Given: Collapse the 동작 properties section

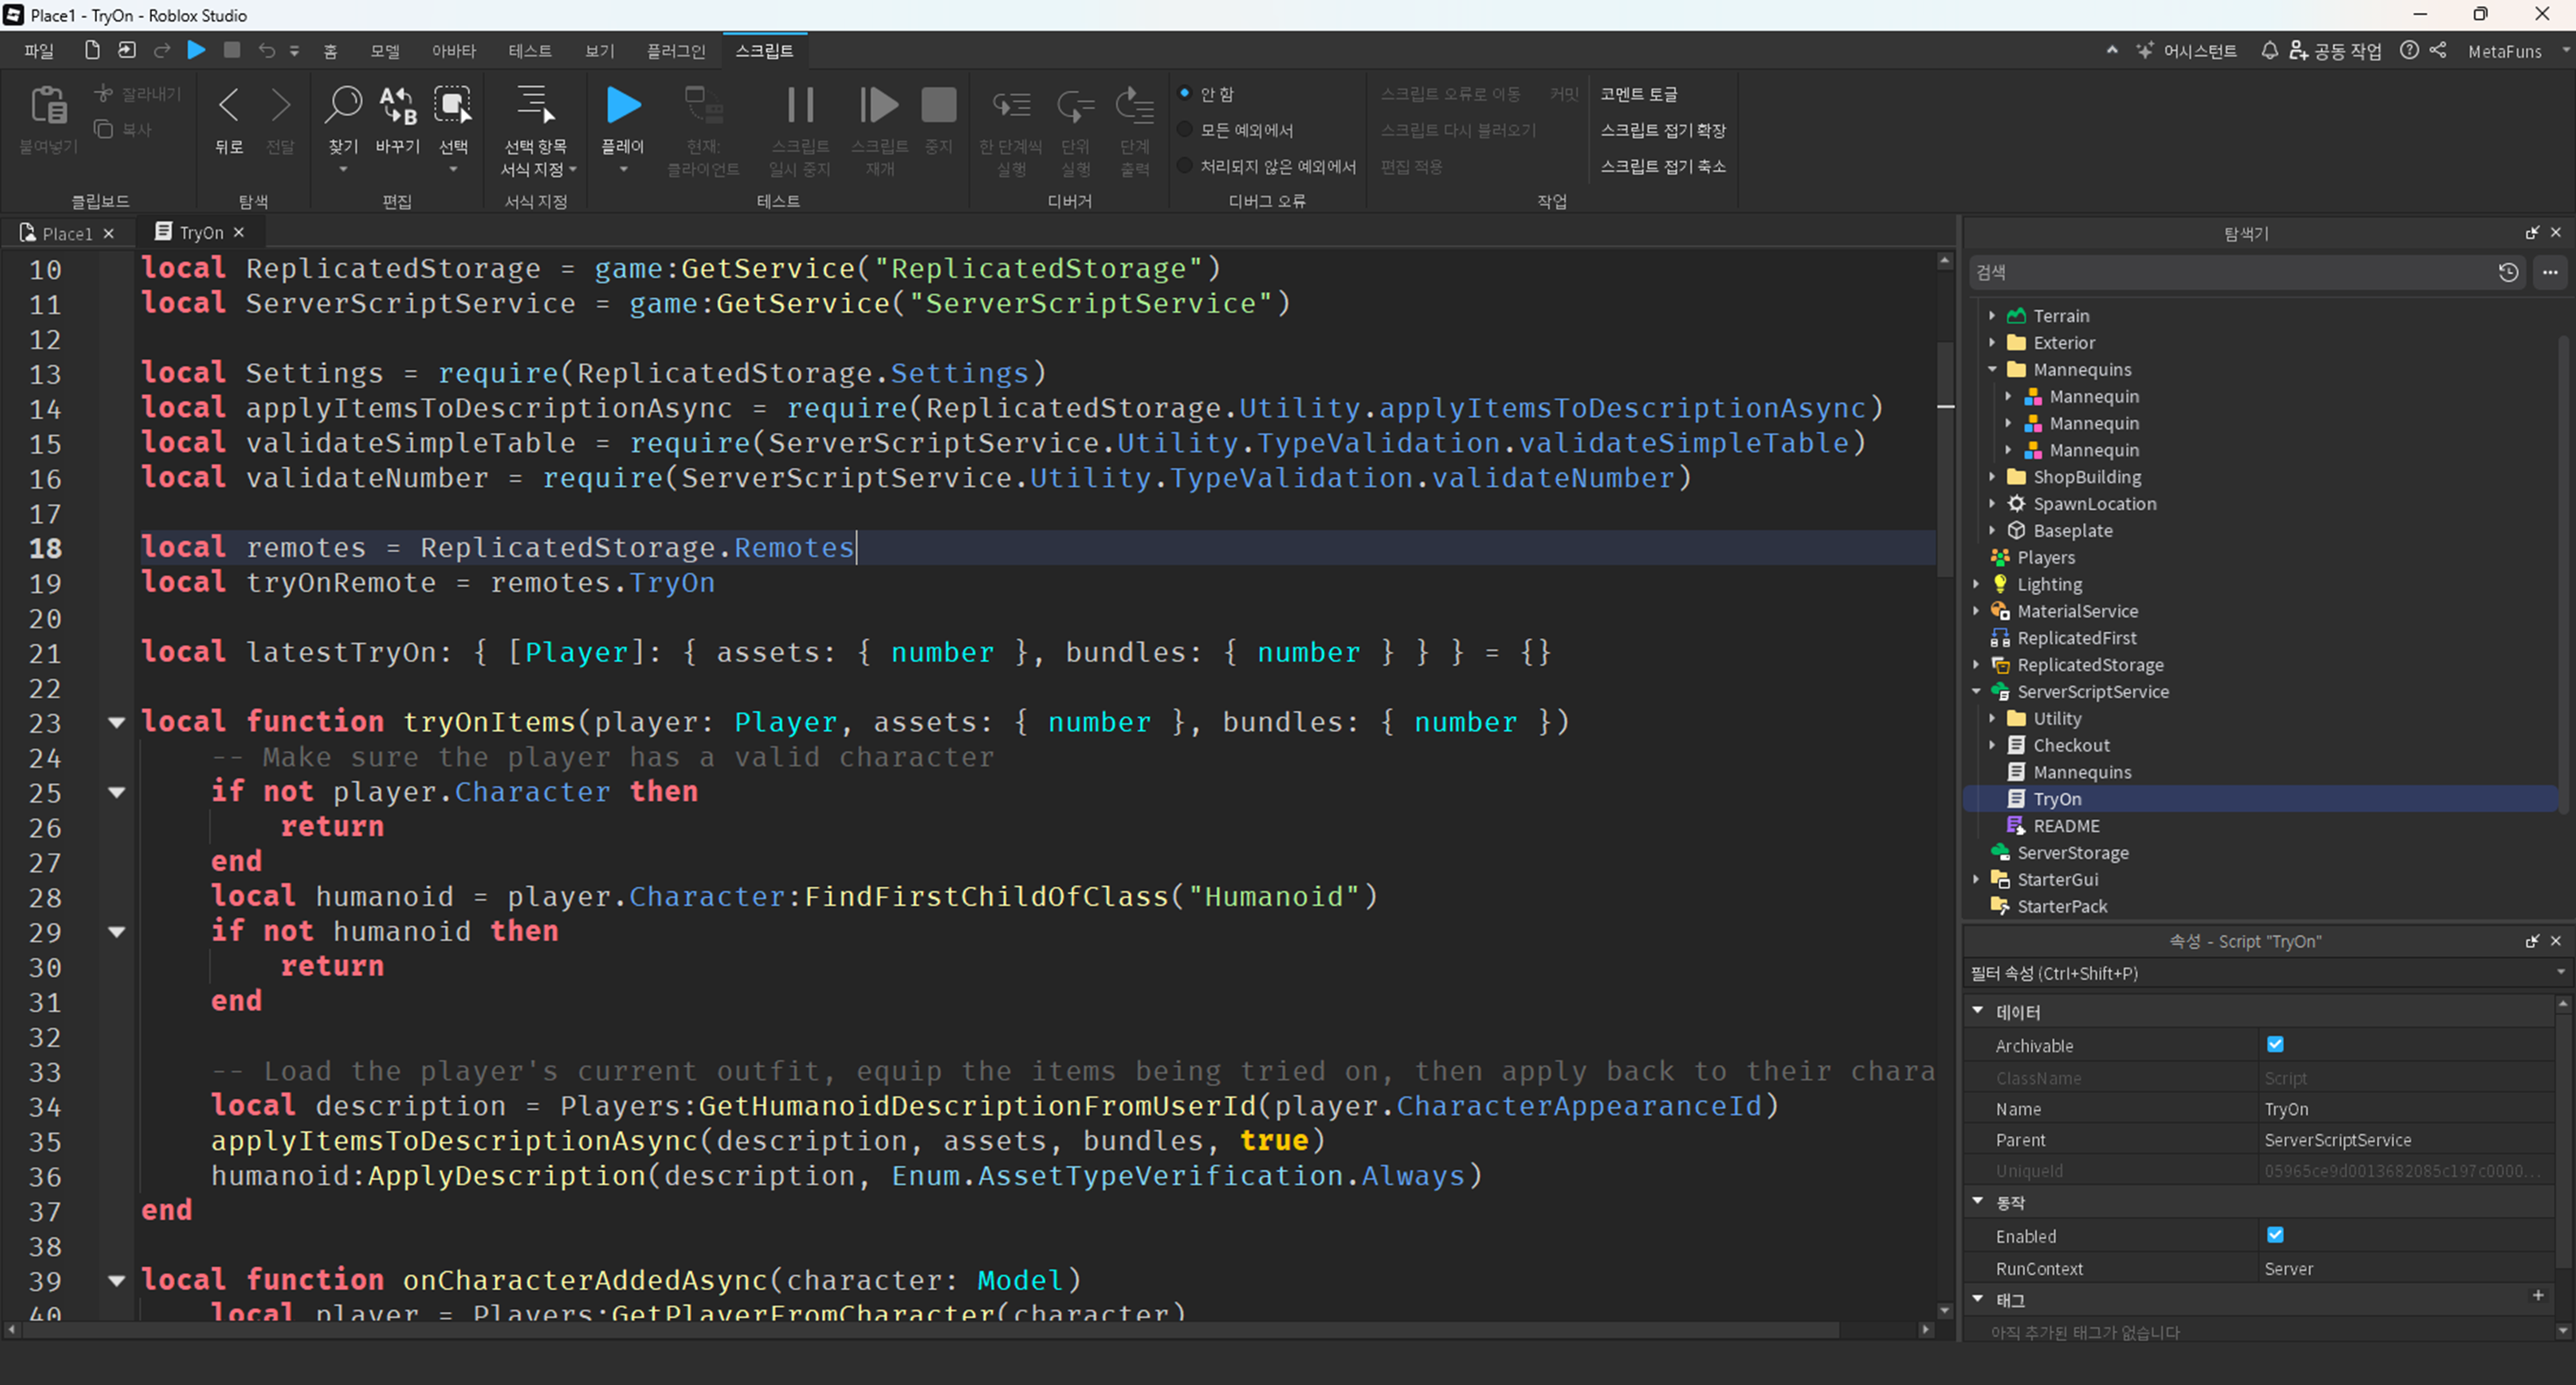Looking at the screenshot, I should 1978,1201.
